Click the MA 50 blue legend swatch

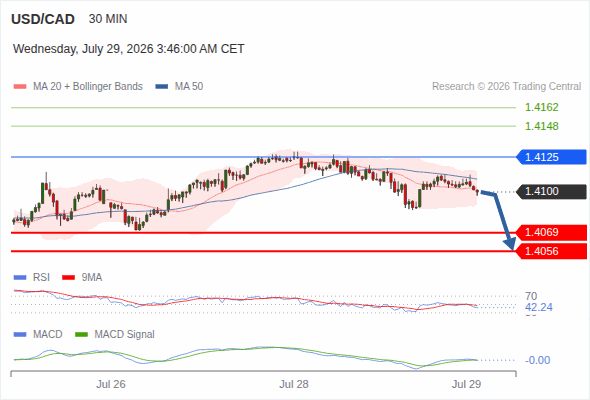(162, 87)
